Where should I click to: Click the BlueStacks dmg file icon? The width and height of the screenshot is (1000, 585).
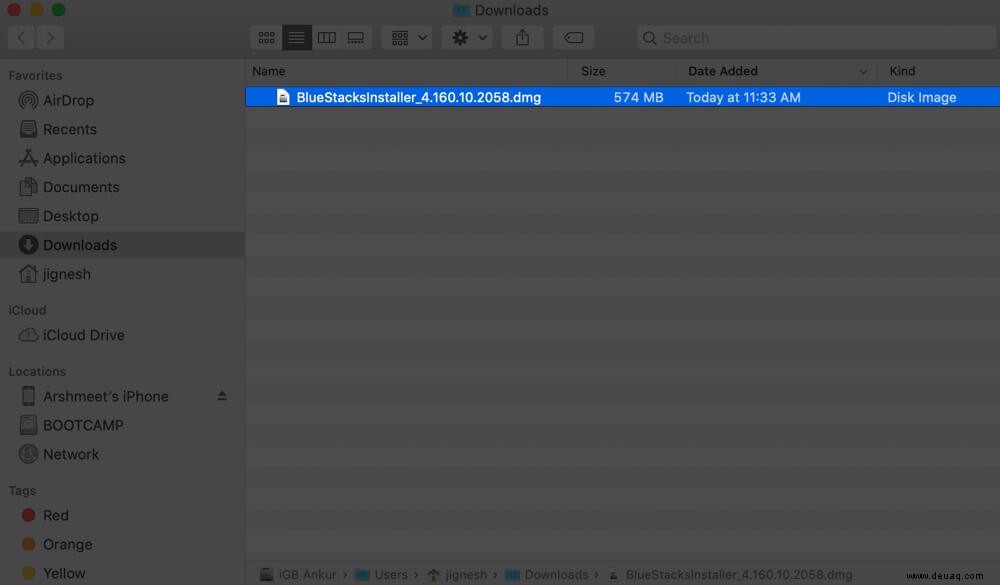tap(283, 97)
